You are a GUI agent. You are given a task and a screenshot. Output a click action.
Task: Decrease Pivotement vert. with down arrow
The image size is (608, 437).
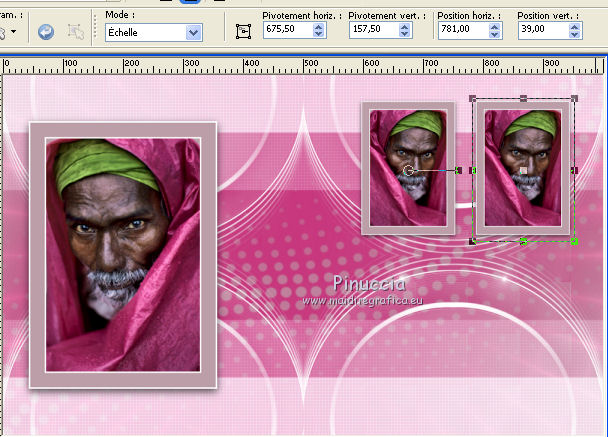click(404, 34)
